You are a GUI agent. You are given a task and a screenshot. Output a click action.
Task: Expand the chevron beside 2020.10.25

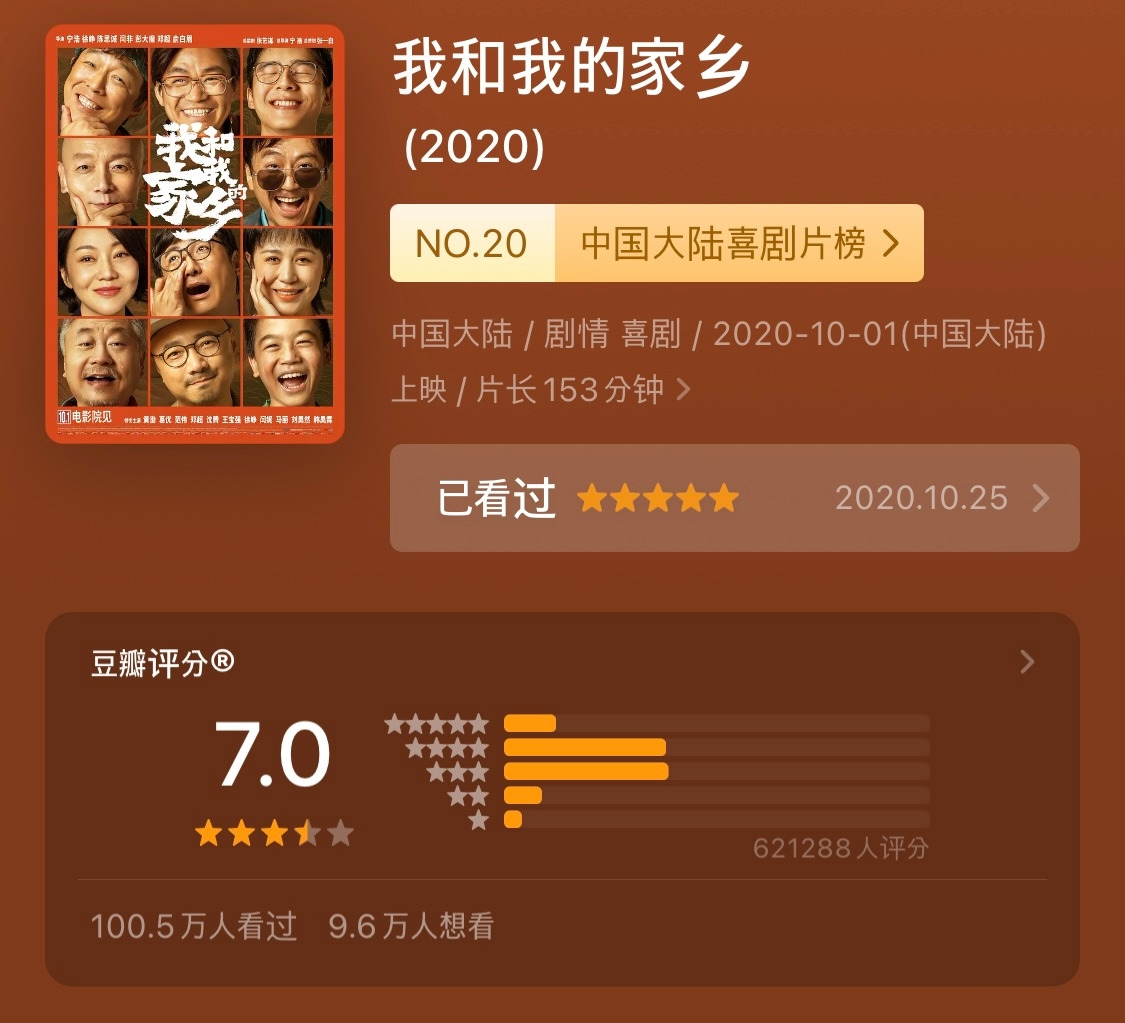coord(1040,498)
